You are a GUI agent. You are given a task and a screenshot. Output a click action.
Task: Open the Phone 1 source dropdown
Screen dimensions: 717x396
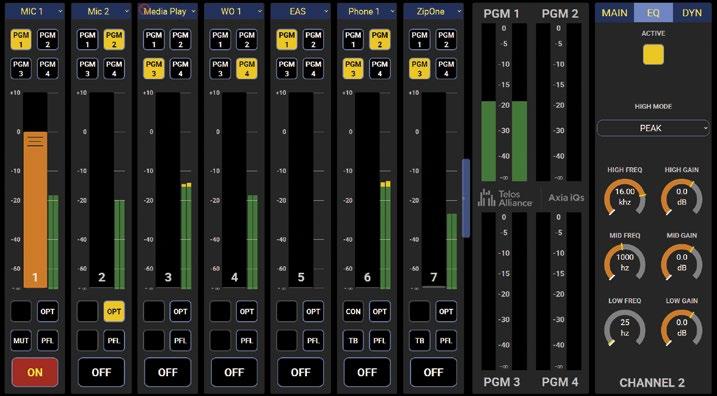coord(367,11)
